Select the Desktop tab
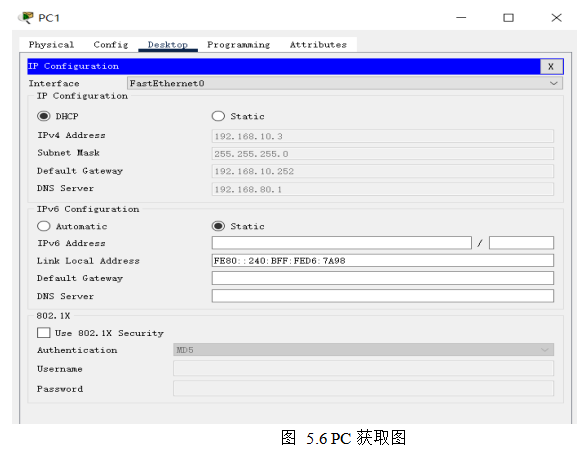The image size is (587, 454). tap(168, 45)
